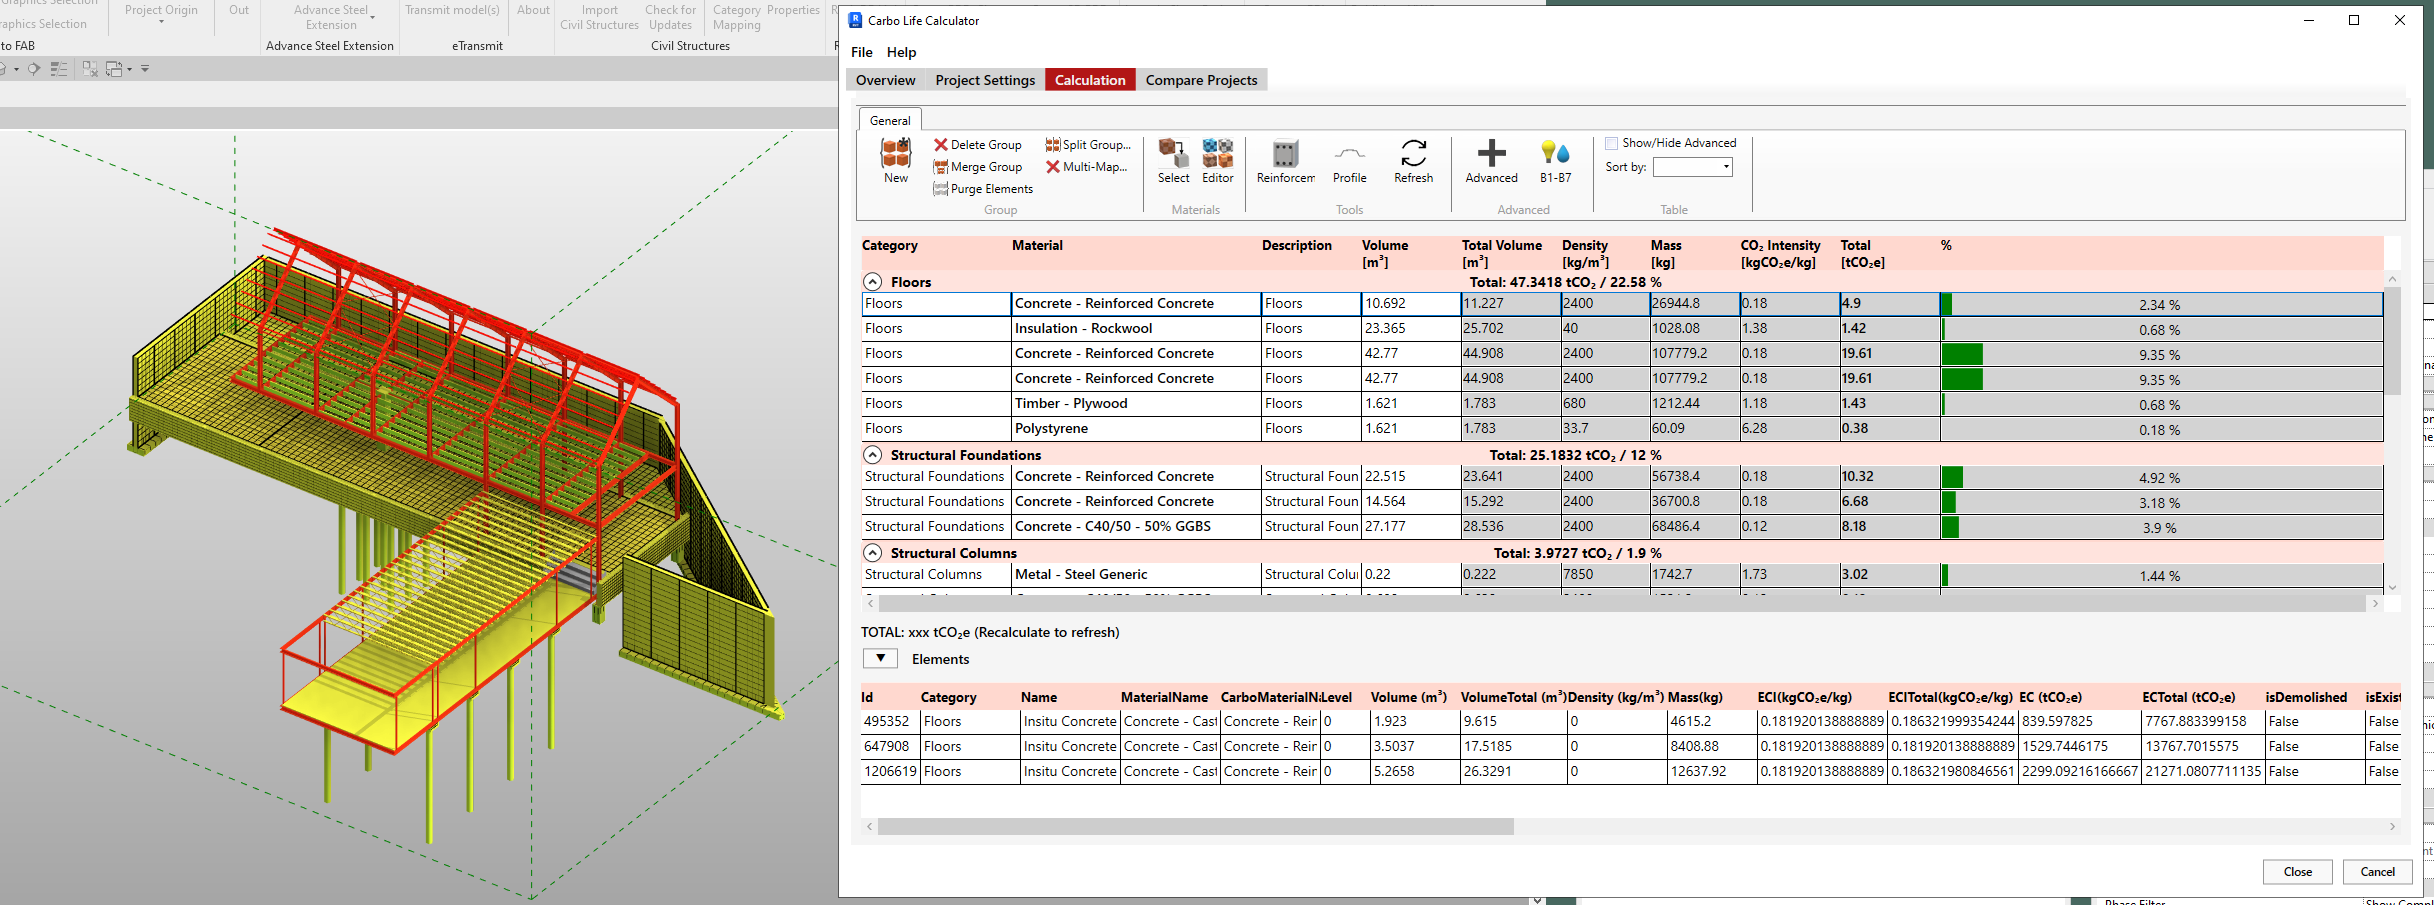
Task: Click the Cancel button
Action: click(x=2377, y=871)
